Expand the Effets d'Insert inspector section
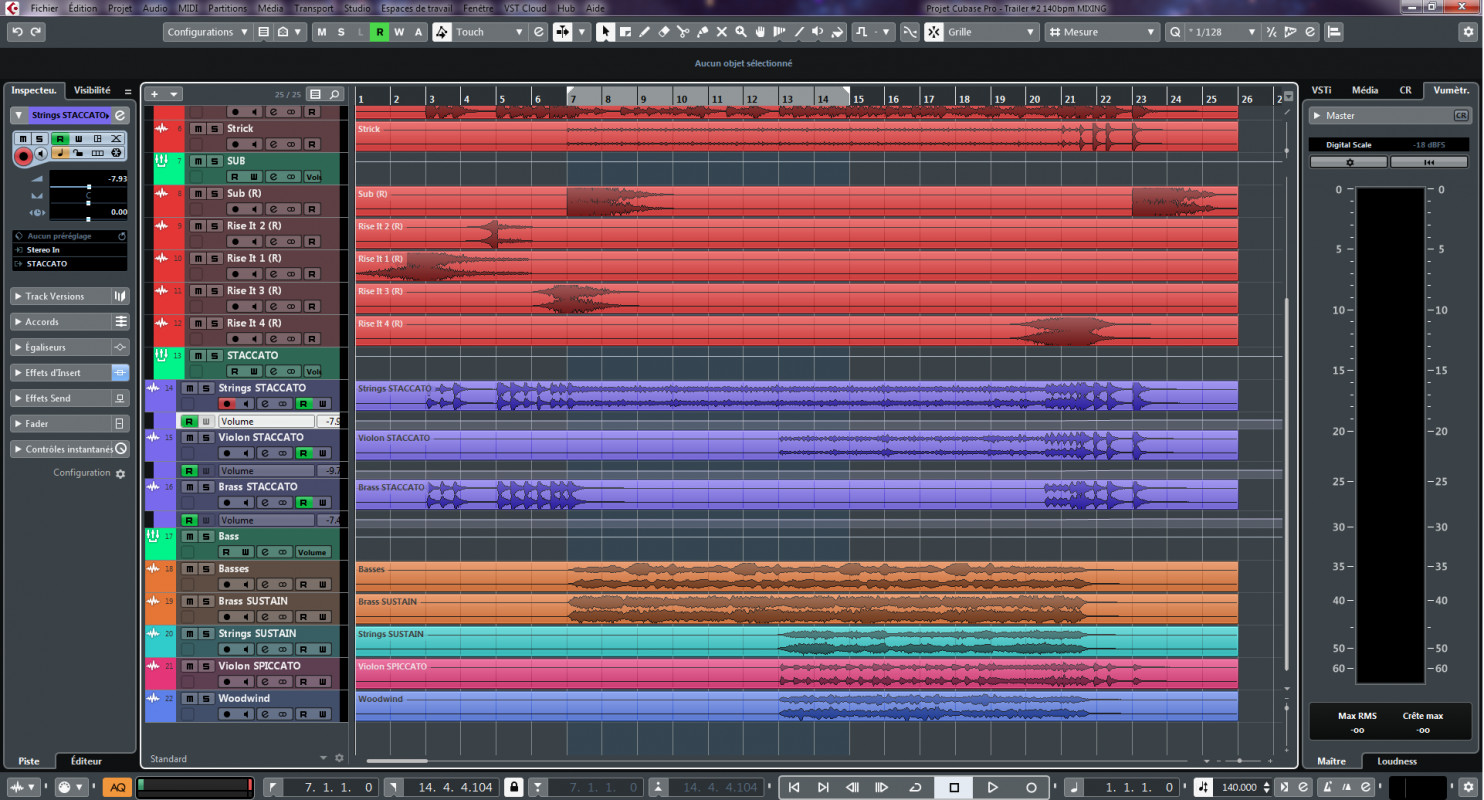Screen dimensions: 1484x800 (x=70, y=372)
